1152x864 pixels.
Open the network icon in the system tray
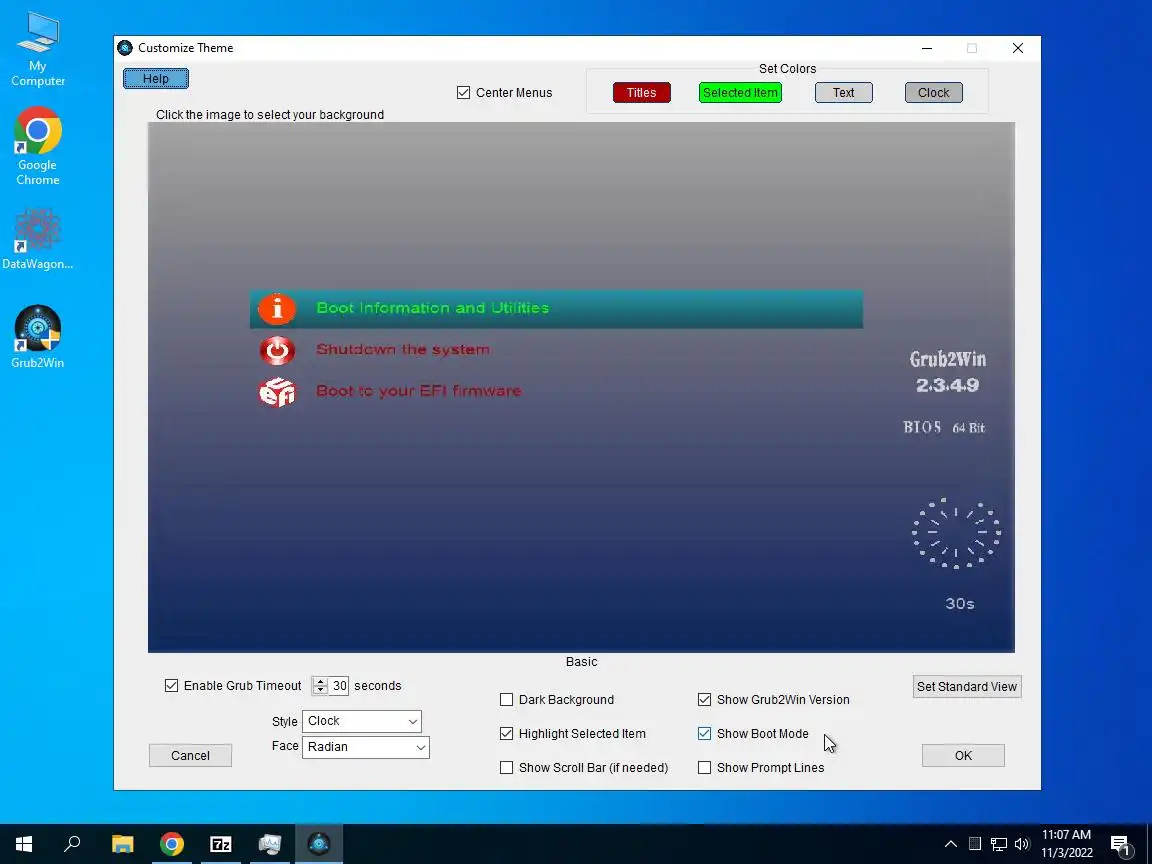(x=998, y=844)
